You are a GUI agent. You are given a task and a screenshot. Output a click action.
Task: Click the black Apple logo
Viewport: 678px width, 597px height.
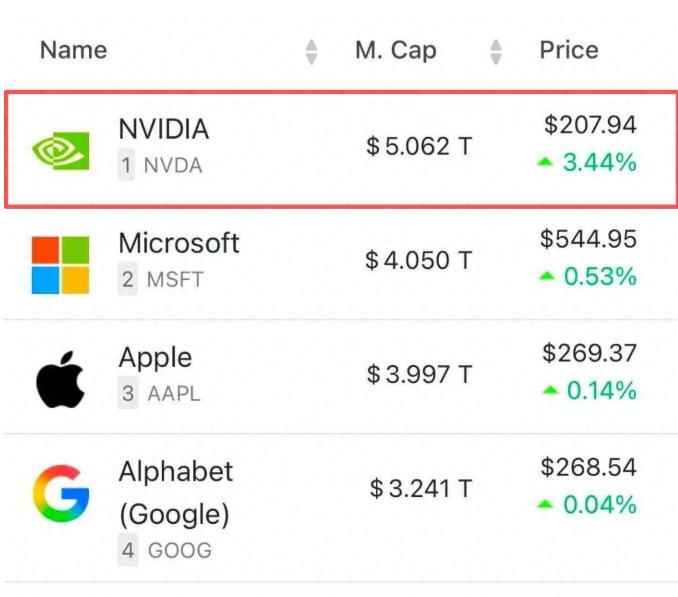[60, 381]
